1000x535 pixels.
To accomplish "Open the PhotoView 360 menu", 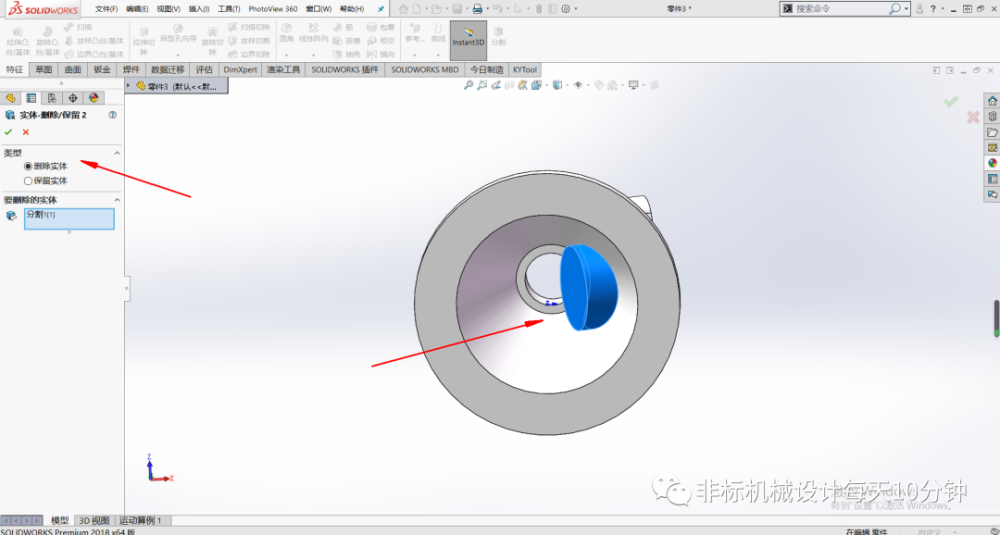I will tap(273, 9).
